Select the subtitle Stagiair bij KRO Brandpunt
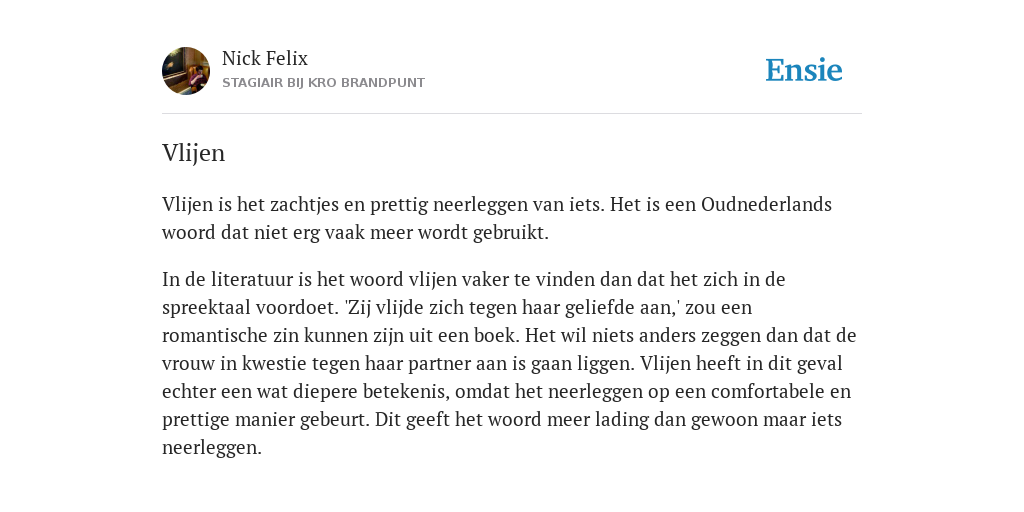The width and height of the screenshot is (1024, 512). point(323,83)
